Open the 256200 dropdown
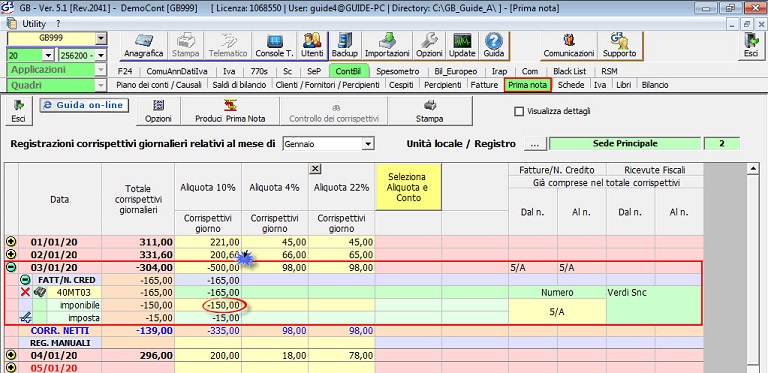The height and width of the screenshot is (373, 768). (101, 55)
